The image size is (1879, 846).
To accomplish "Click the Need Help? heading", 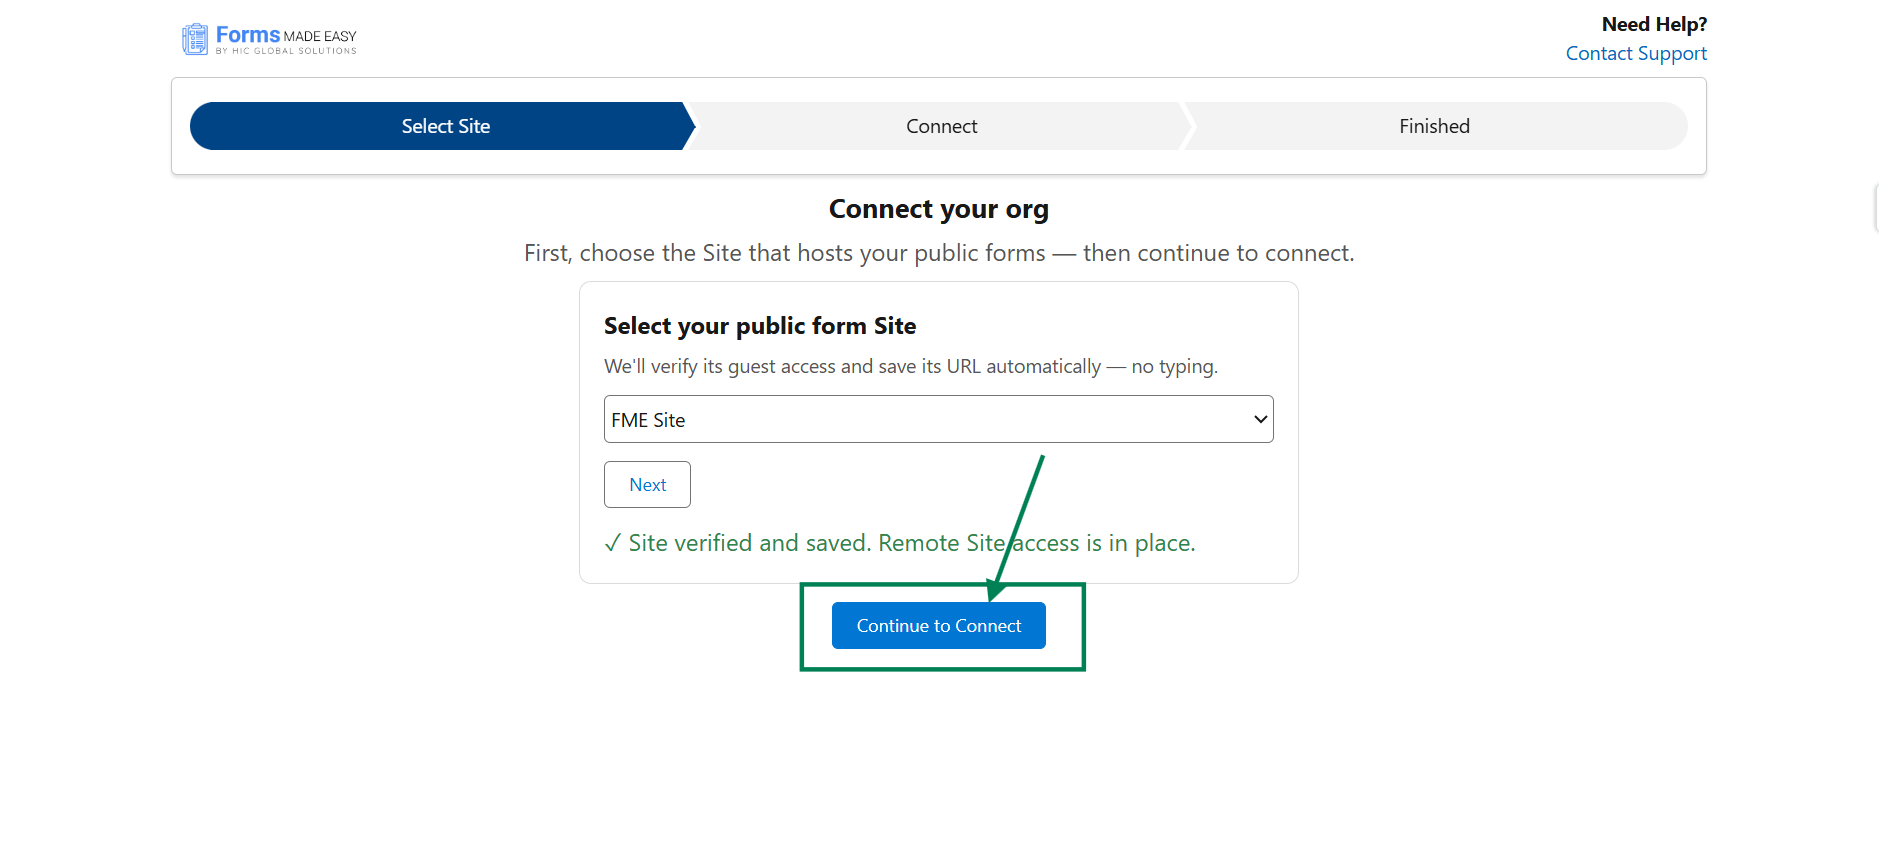I will pyautogui.click(x=1654, y=24).
